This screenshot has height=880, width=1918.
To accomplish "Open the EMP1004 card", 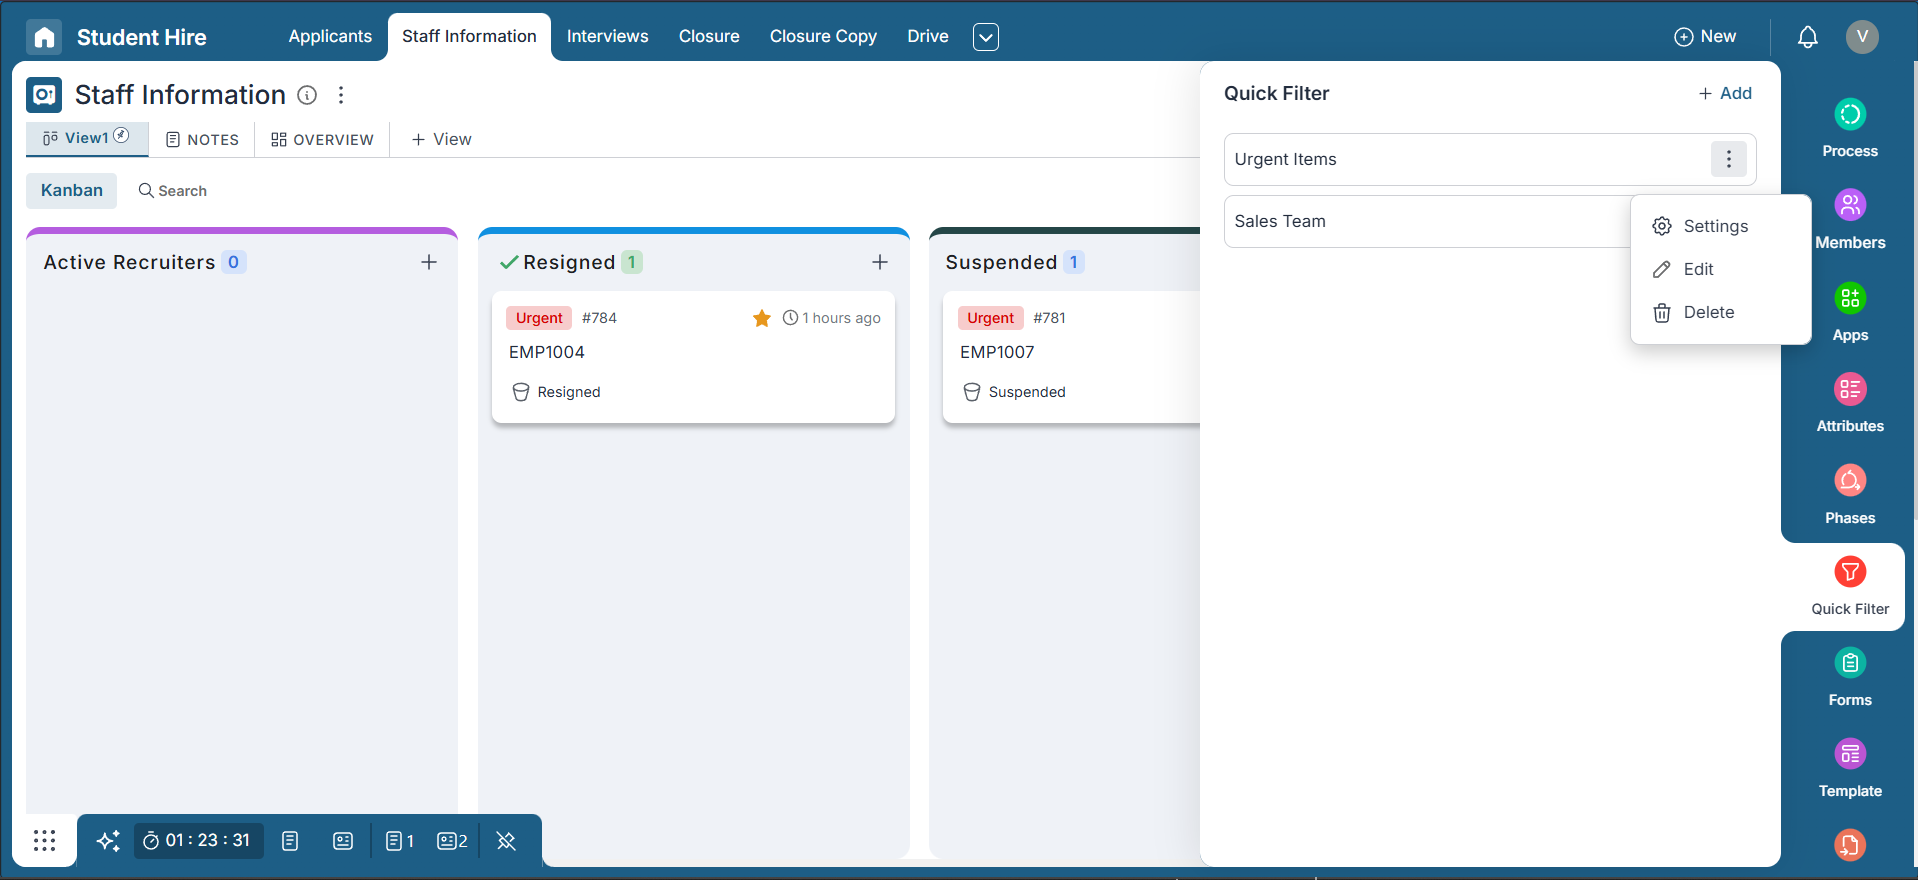I will pos(693,357).
